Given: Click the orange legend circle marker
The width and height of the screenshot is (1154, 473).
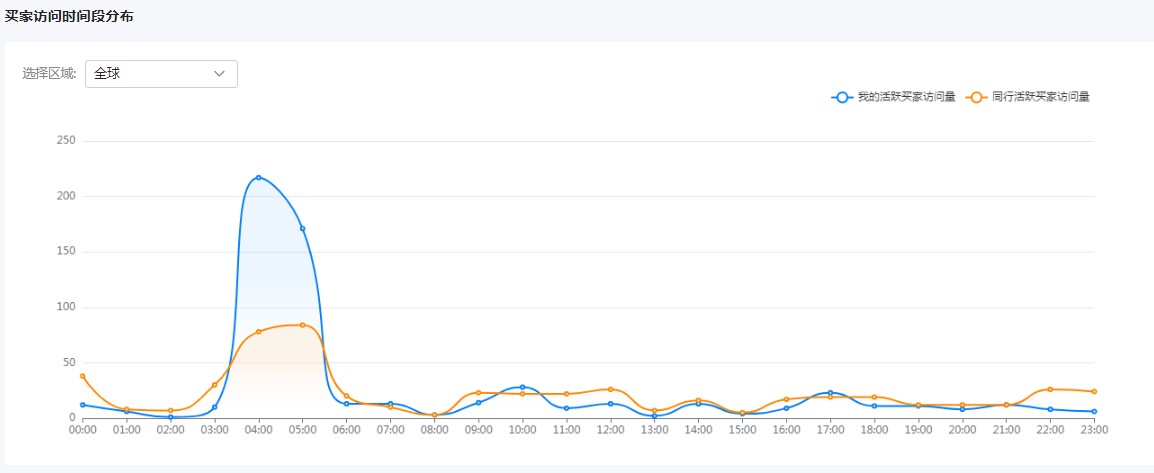Looking at the screenshot, I should [x=976, y=97].
